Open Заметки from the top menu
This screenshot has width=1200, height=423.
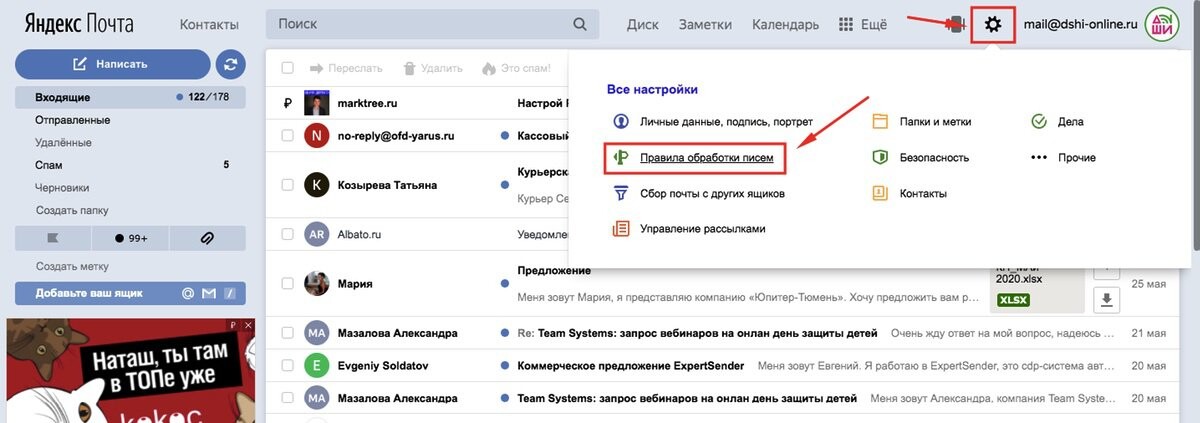click(705, 24)
